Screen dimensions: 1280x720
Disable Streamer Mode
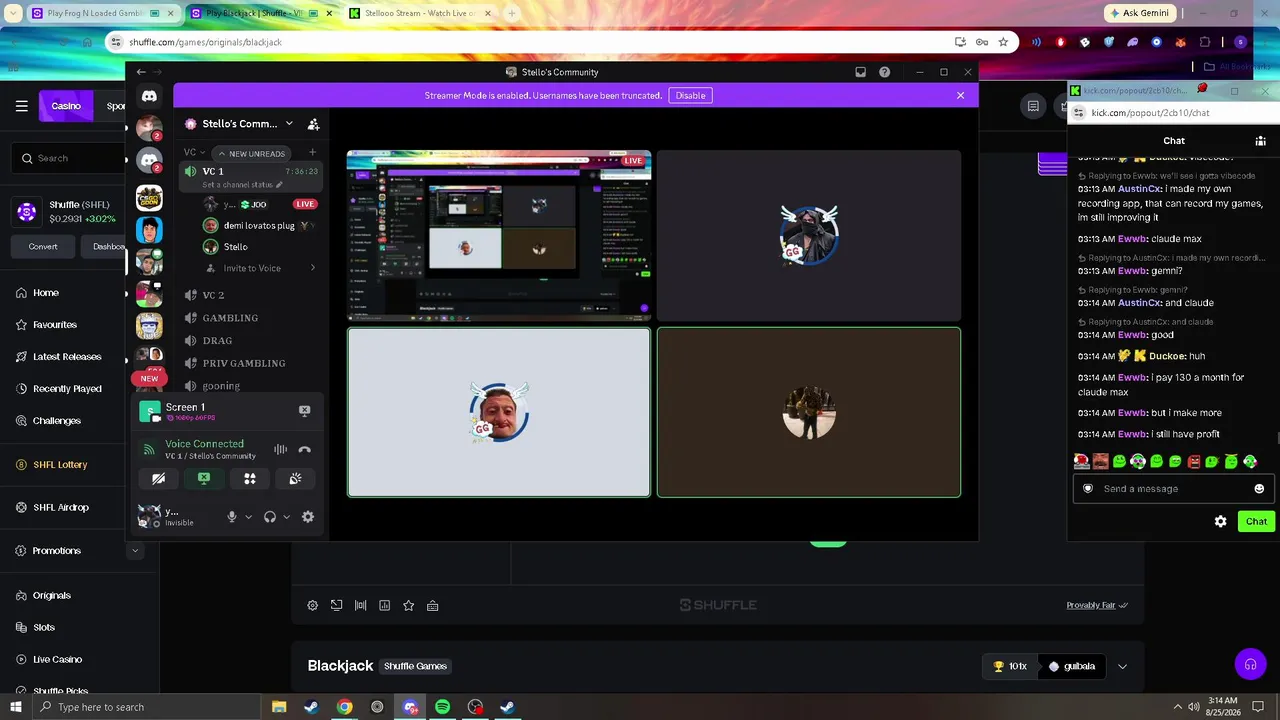(690, 96)
